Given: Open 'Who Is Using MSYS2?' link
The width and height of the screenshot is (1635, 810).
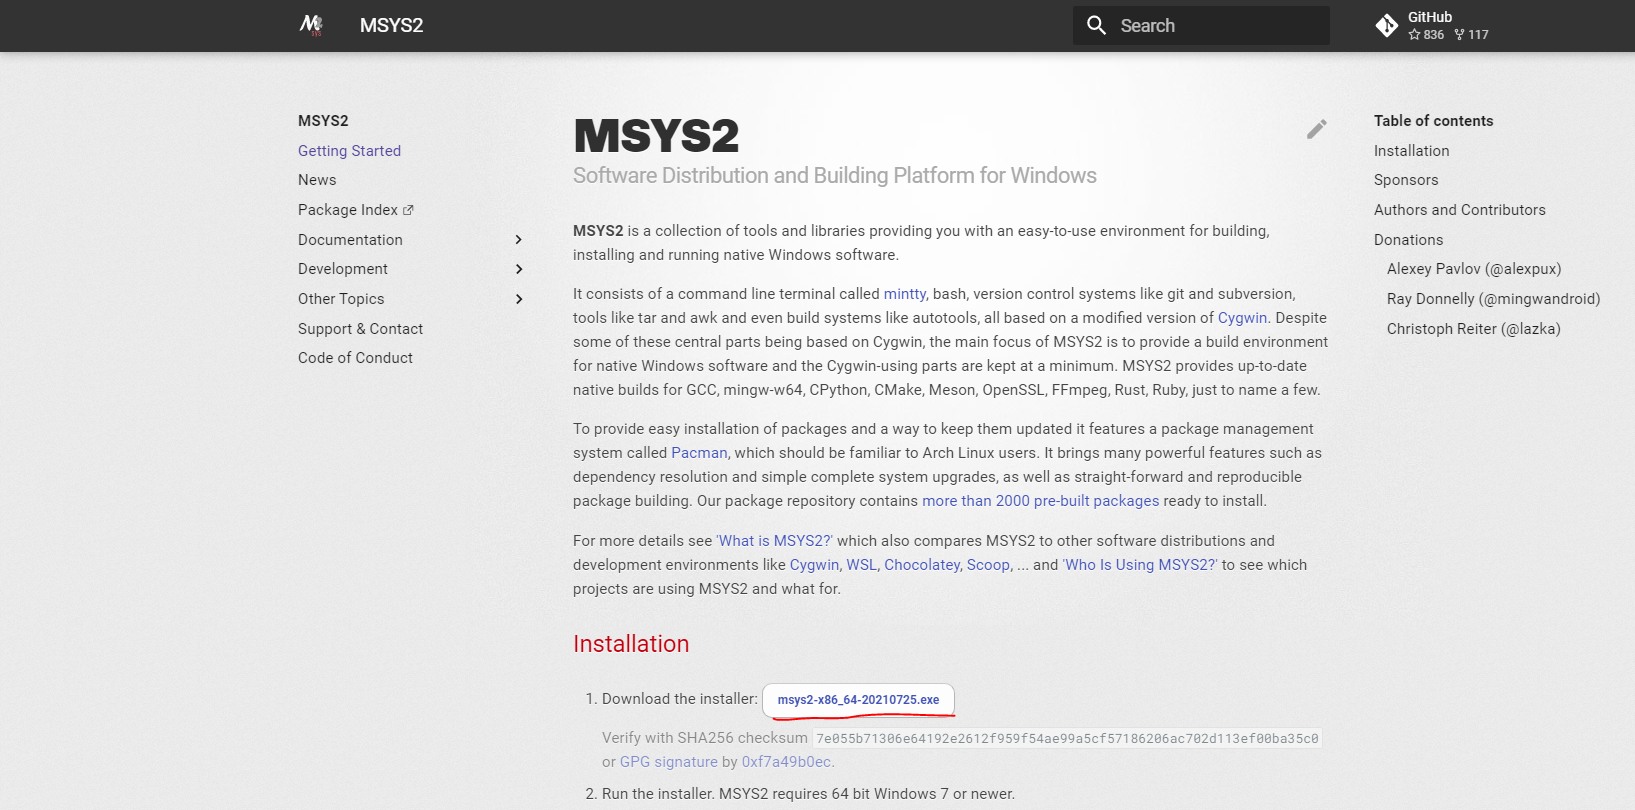Looking at the screenshot, I should [x=1140, y=565].
